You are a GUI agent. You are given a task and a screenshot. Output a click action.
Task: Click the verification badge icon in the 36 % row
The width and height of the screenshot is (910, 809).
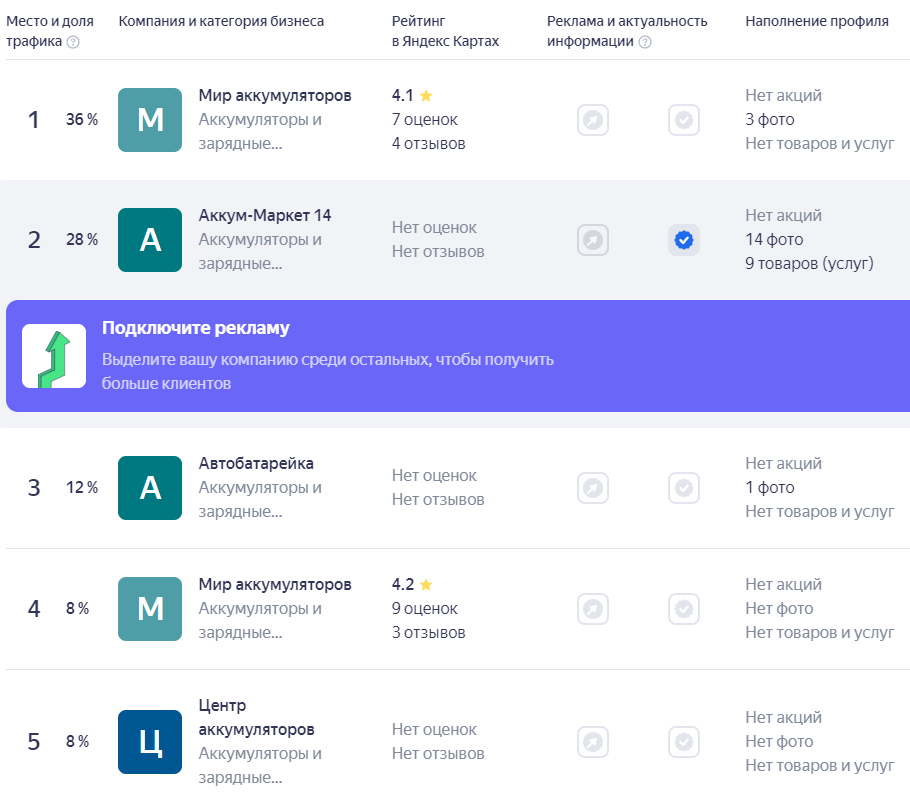(x=684, y=120)
